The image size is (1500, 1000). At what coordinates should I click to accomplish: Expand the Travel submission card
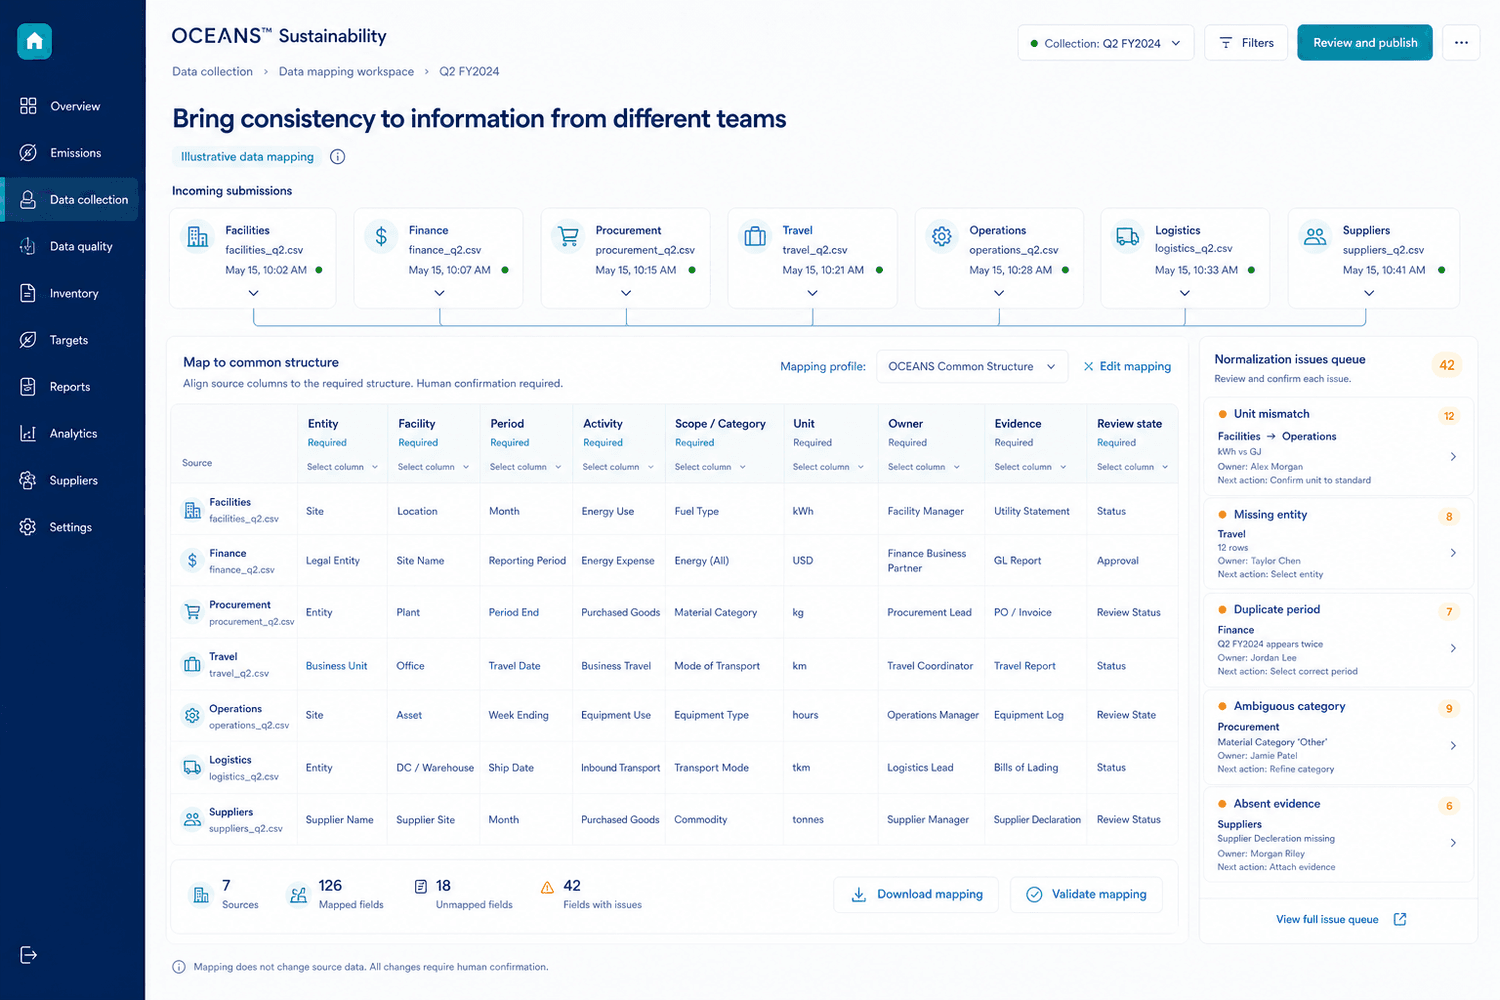[x=812, y=293]
